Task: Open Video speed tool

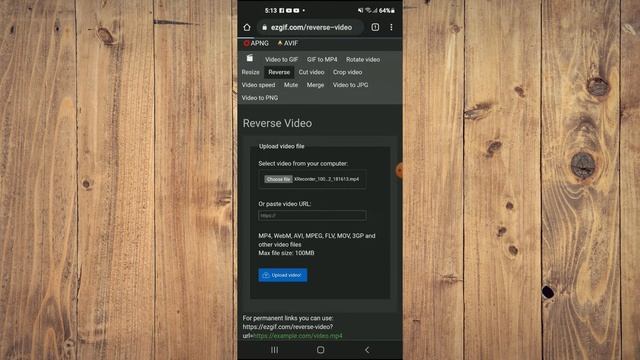Action: [258, 85]
